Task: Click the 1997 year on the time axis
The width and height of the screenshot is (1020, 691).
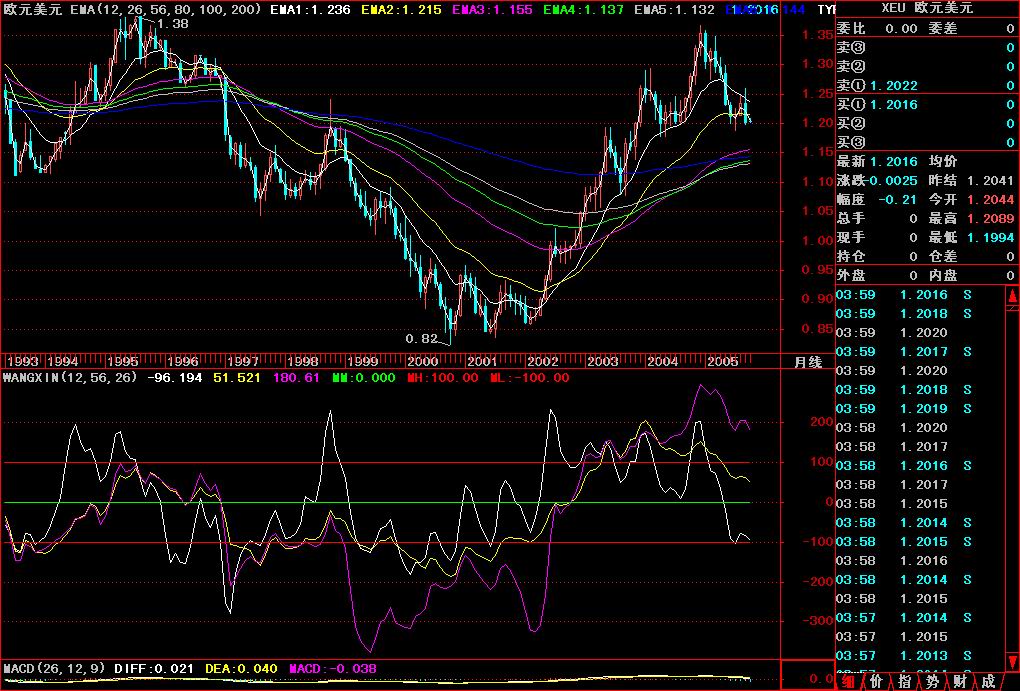Action: [x=243, y=361]
